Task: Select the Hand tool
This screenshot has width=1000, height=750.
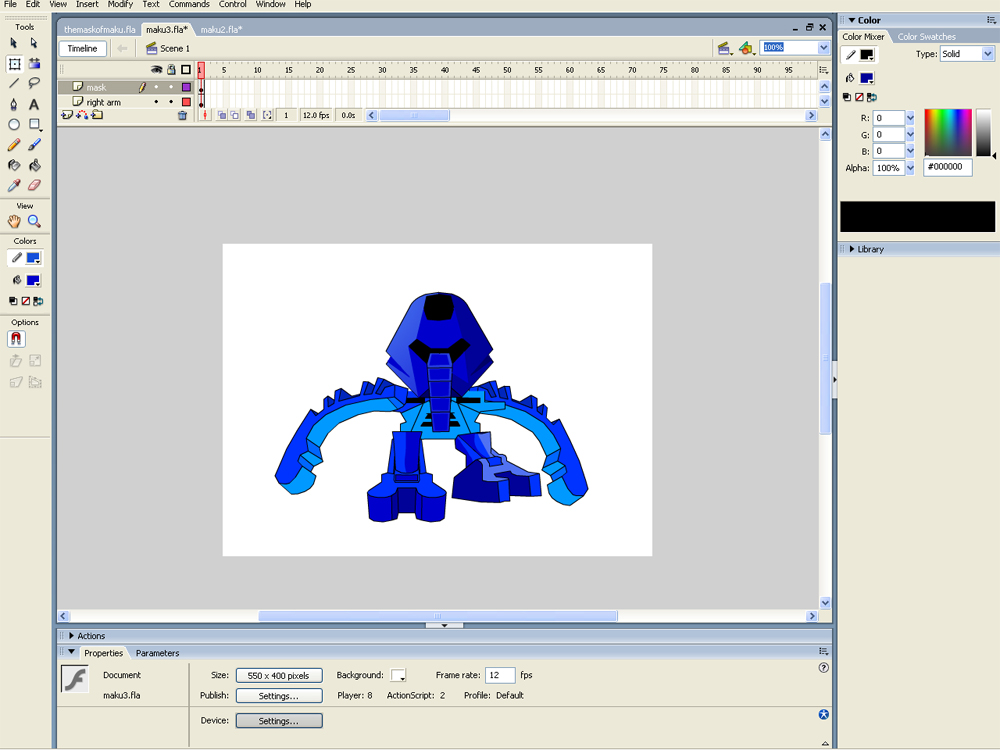Action: coord(14,222)
